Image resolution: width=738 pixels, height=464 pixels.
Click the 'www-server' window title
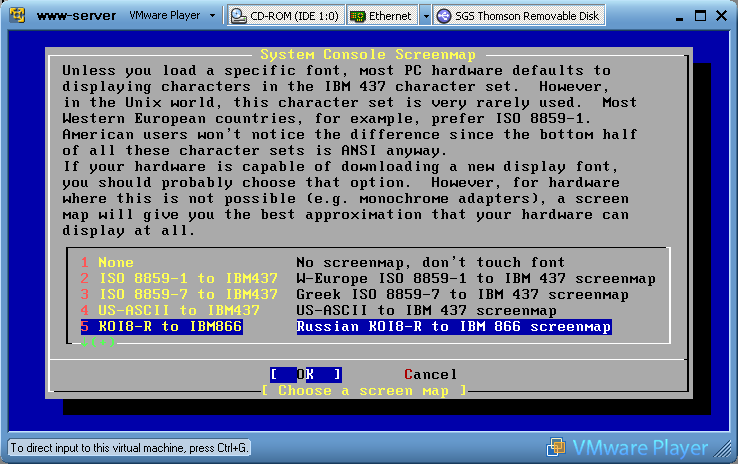tap(76, 16)
